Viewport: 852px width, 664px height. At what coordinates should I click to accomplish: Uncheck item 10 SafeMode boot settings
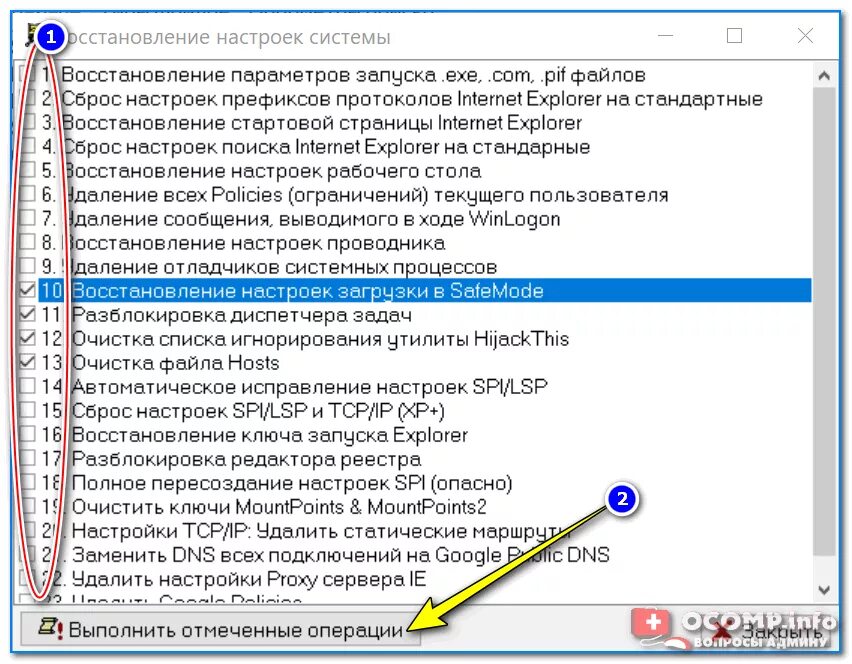coord(27,290)
